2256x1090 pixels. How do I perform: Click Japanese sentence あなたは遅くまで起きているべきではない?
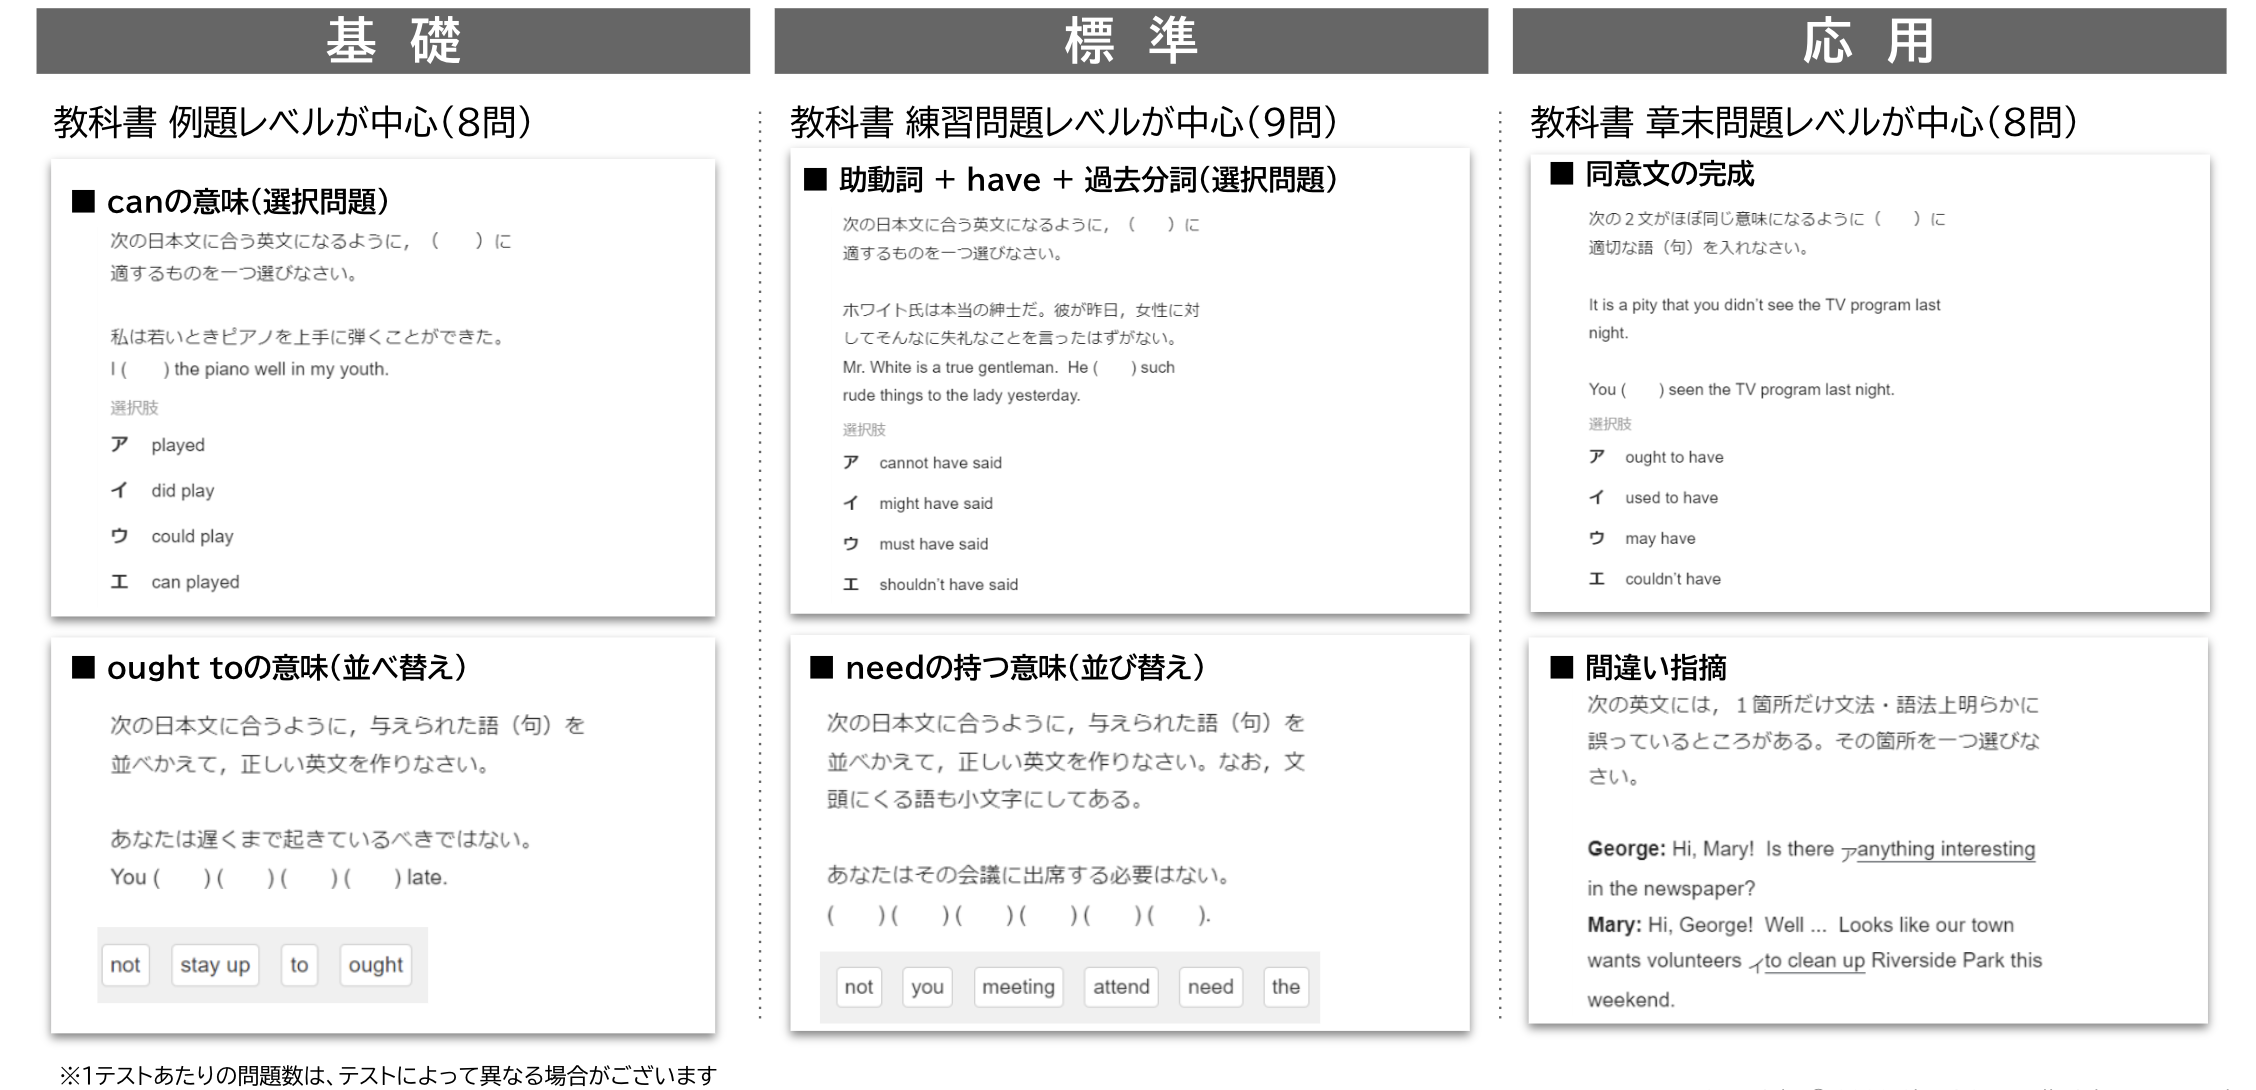[x=321, y=839]
